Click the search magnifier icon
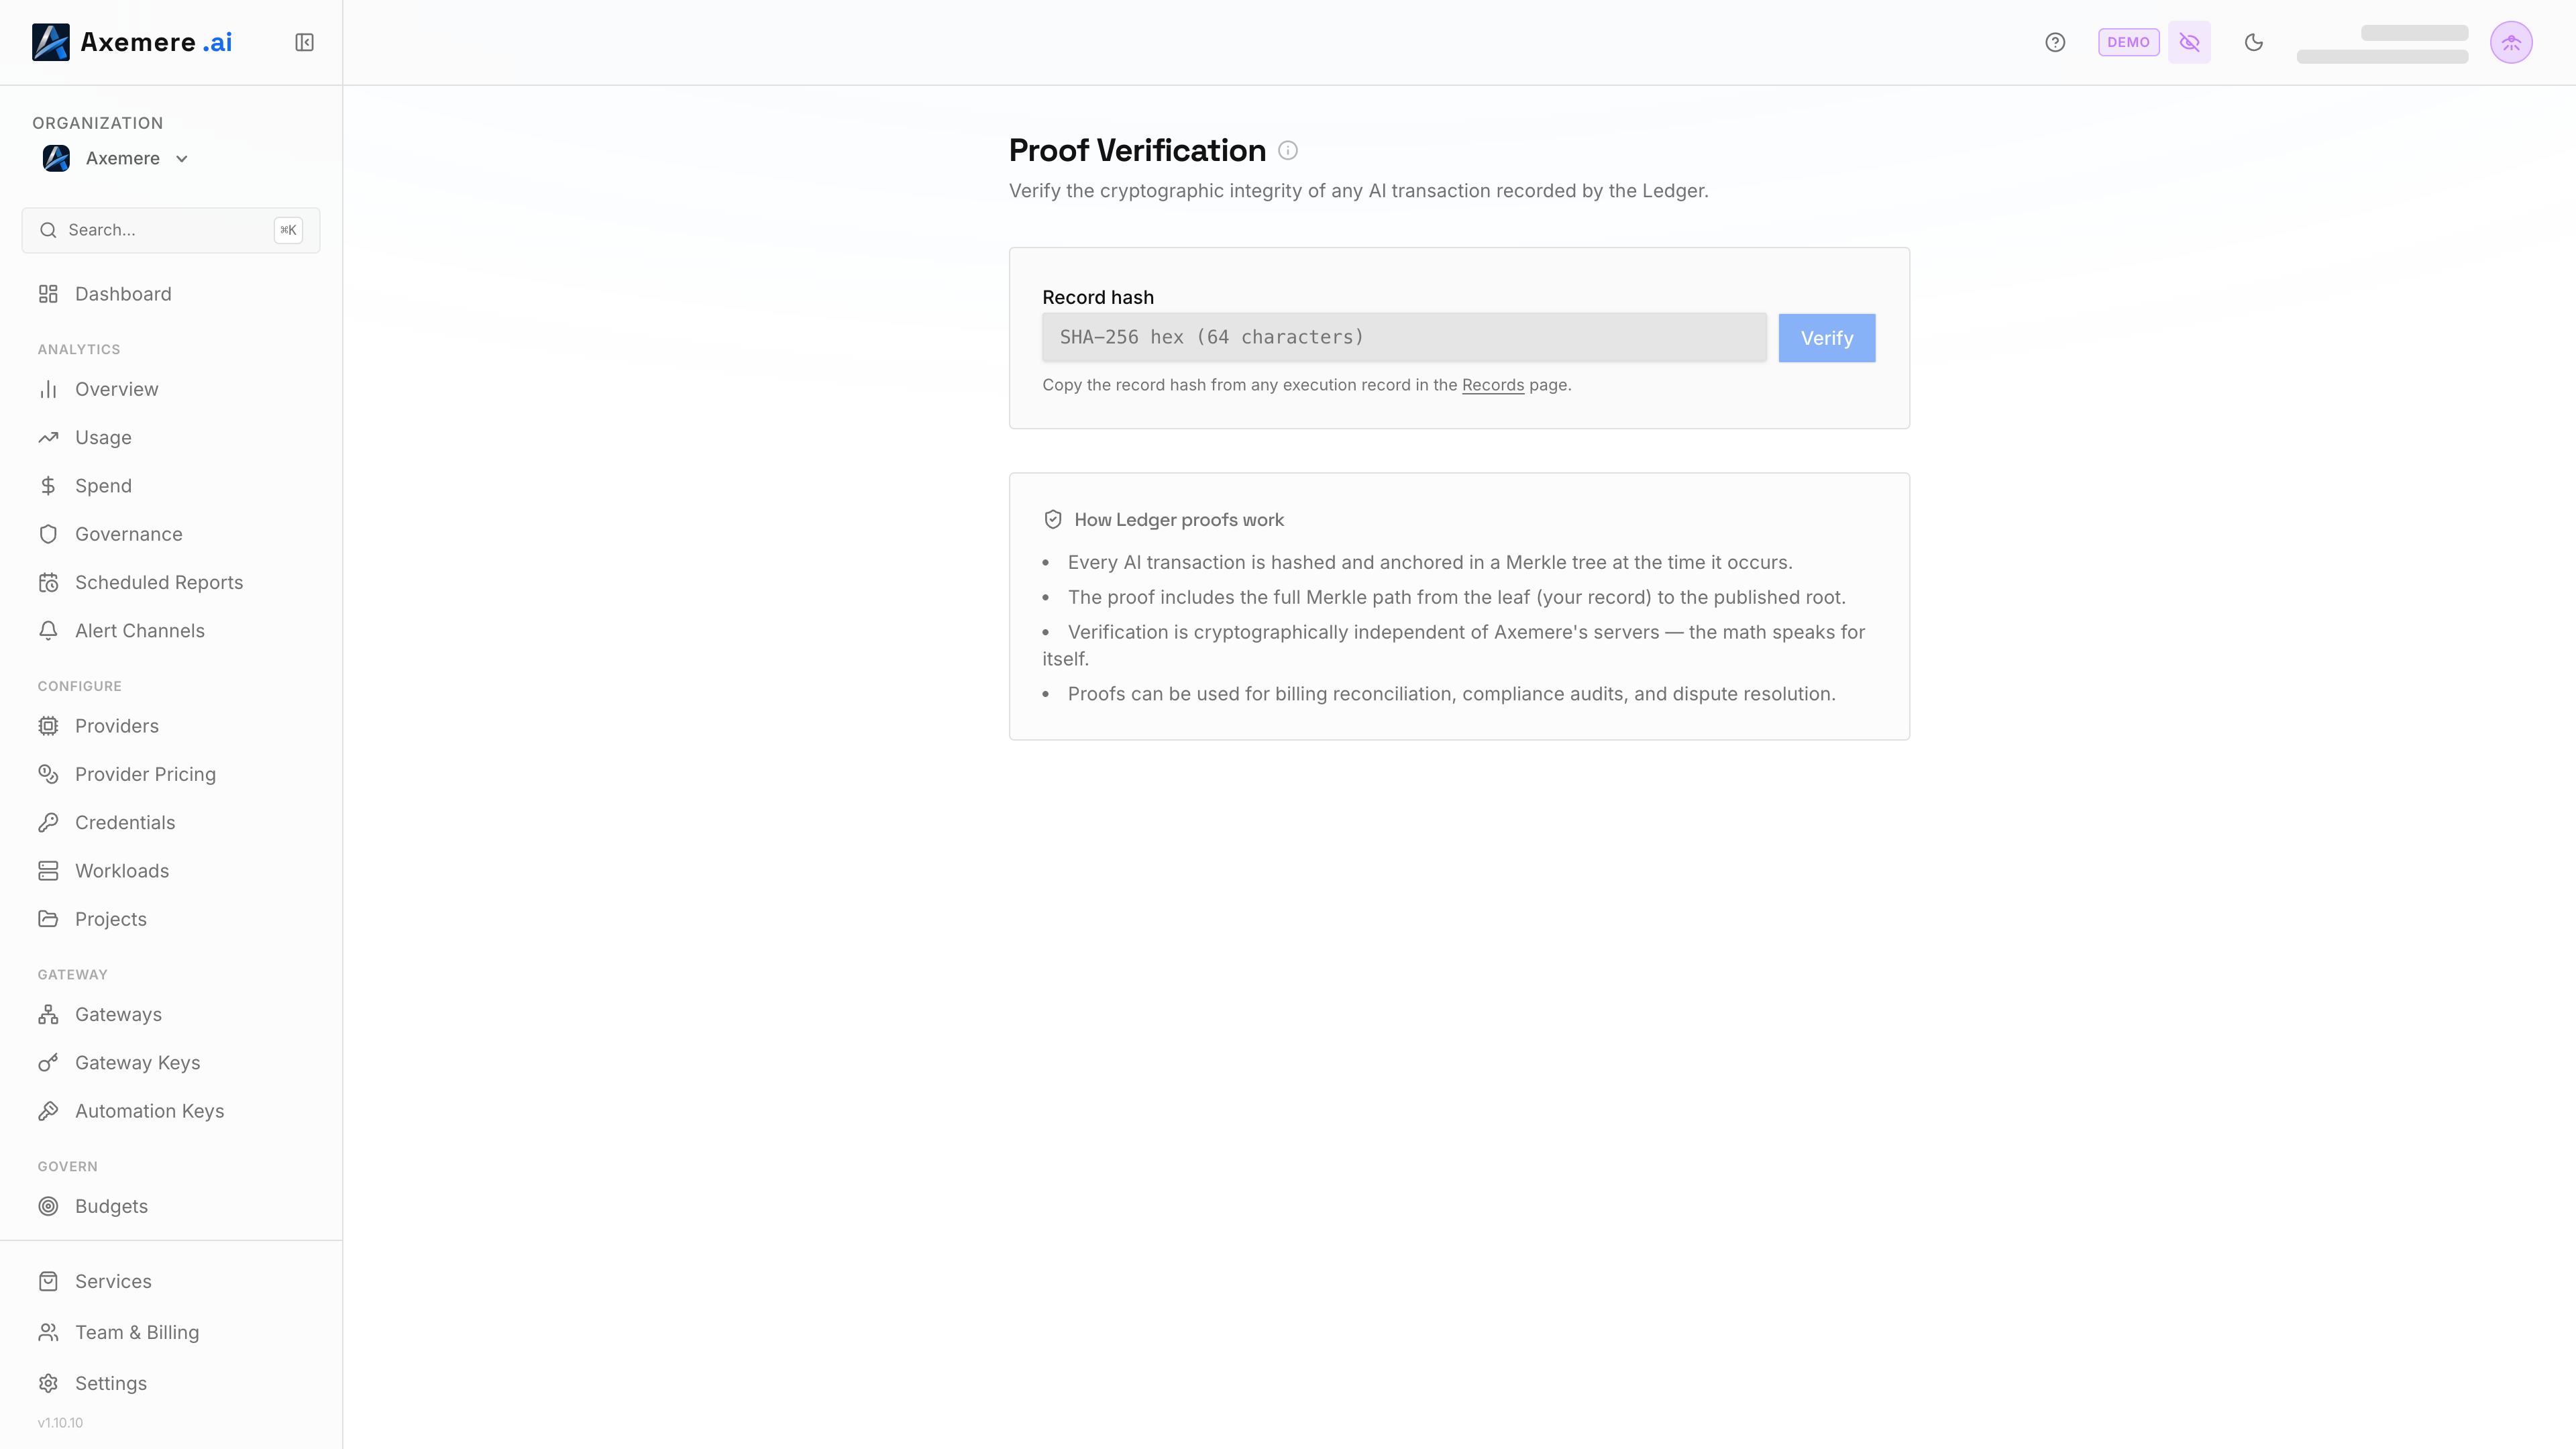2576x1449 pixels. [48, 230]
